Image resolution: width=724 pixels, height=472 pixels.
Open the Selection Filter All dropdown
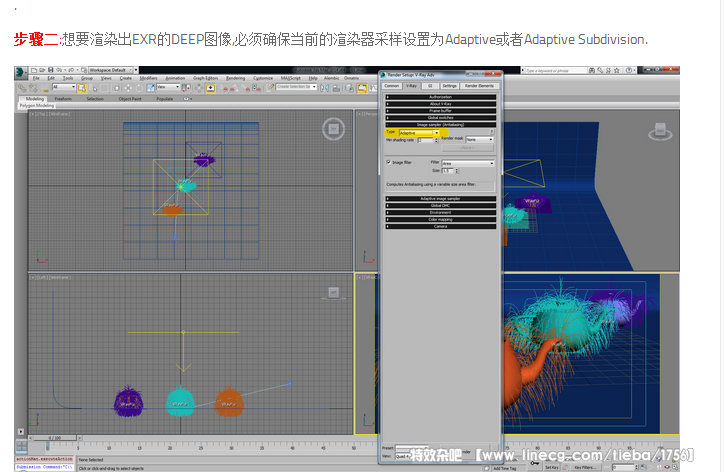64,87
